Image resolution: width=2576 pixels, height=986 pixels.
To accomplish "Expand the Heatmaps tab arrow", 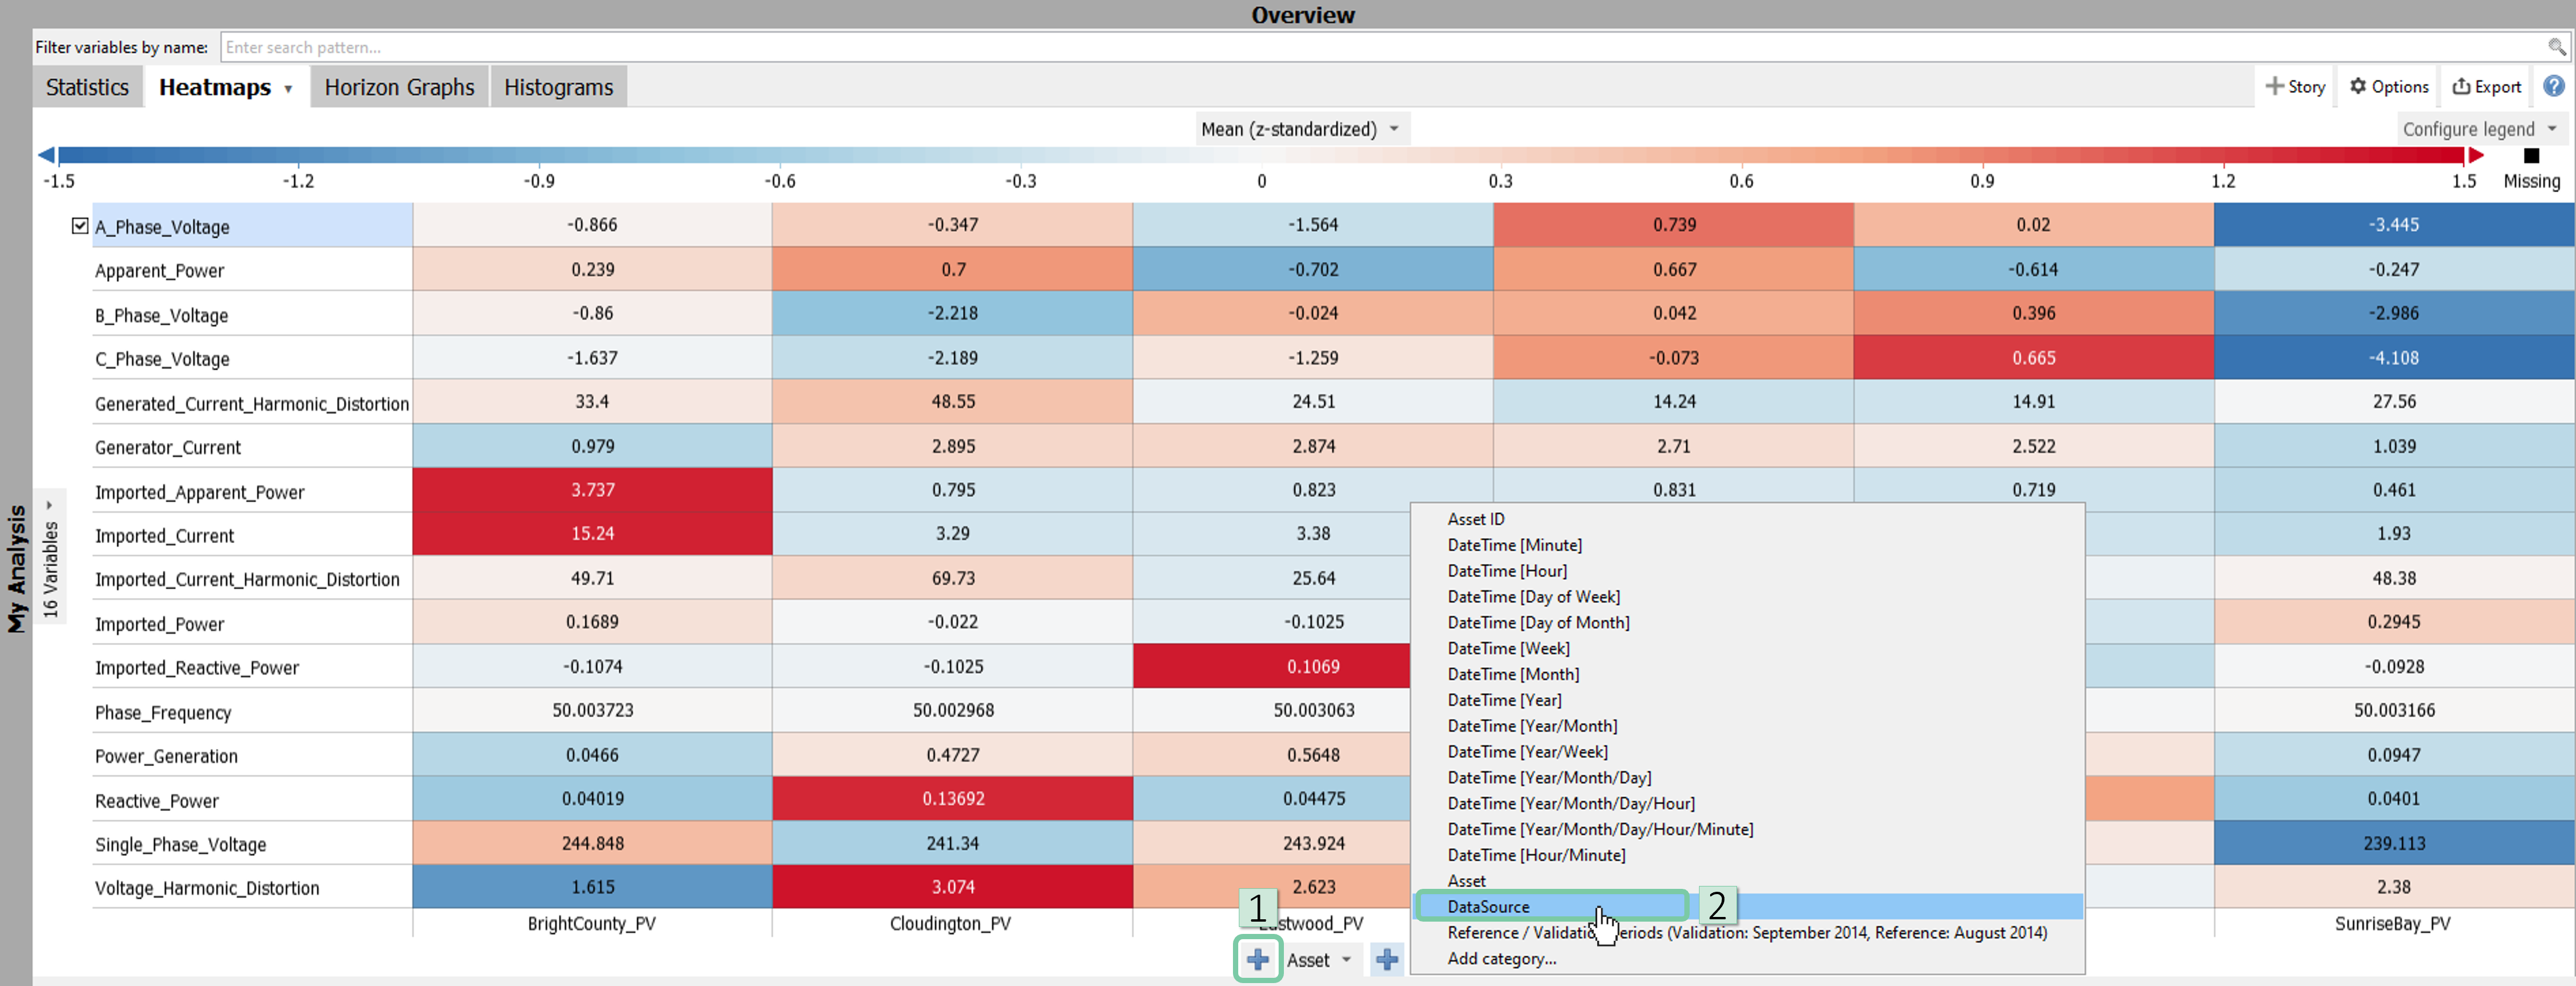I will (288, 89).
